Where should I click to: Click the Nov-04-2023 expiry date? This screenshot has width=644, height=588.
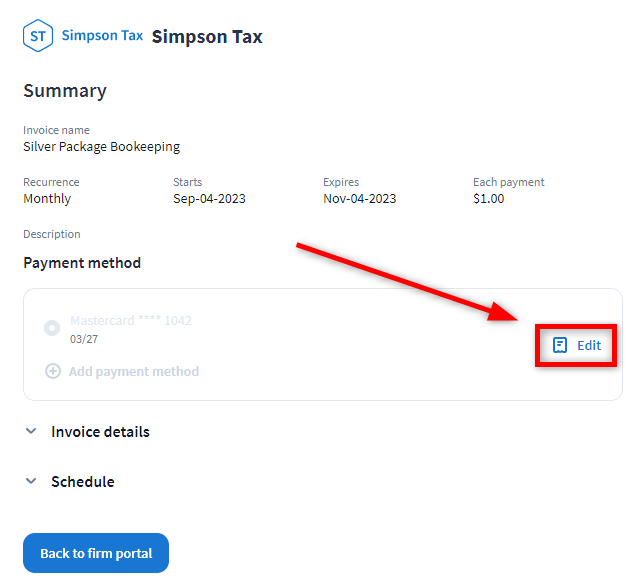pos(359,198)
